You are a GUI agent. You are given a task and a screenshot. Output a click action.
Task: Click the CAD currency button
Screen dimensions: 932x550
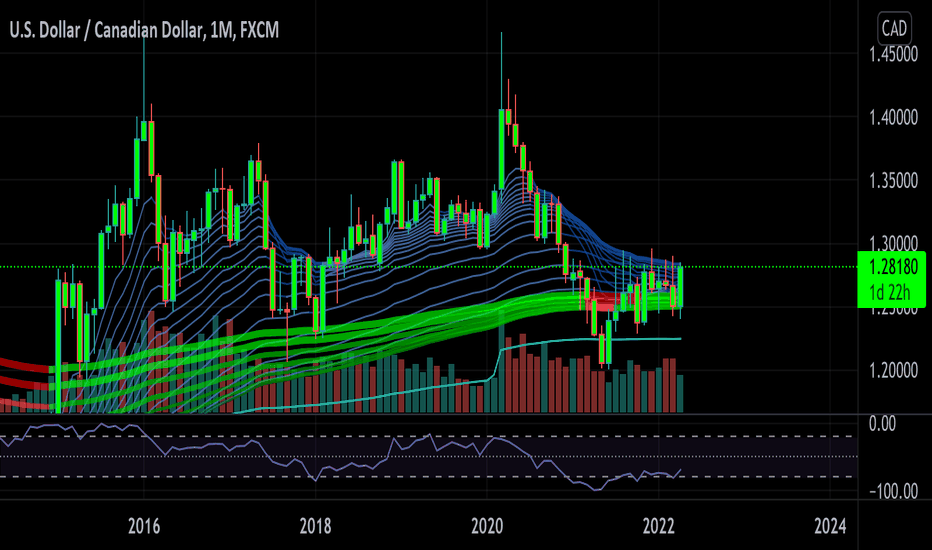click(894, 28)
